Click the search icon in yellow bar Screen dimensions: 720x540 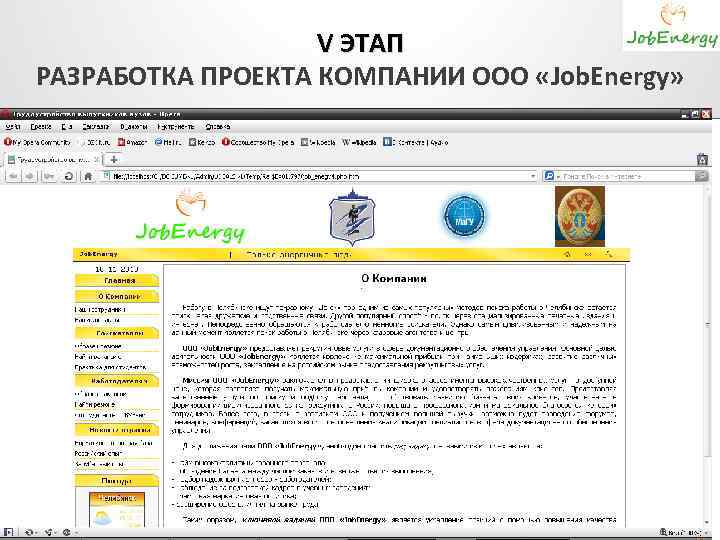coord(609,254)
